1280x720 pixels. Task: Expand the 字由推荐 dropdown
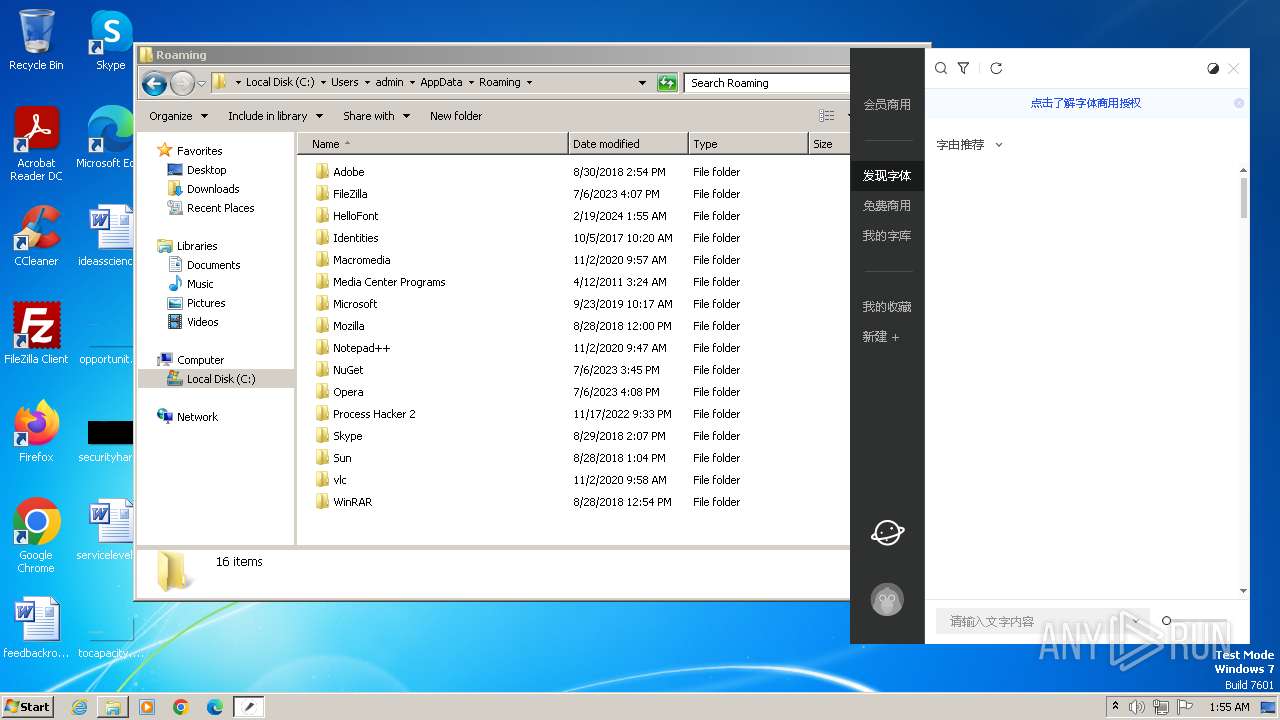[969, 145]
